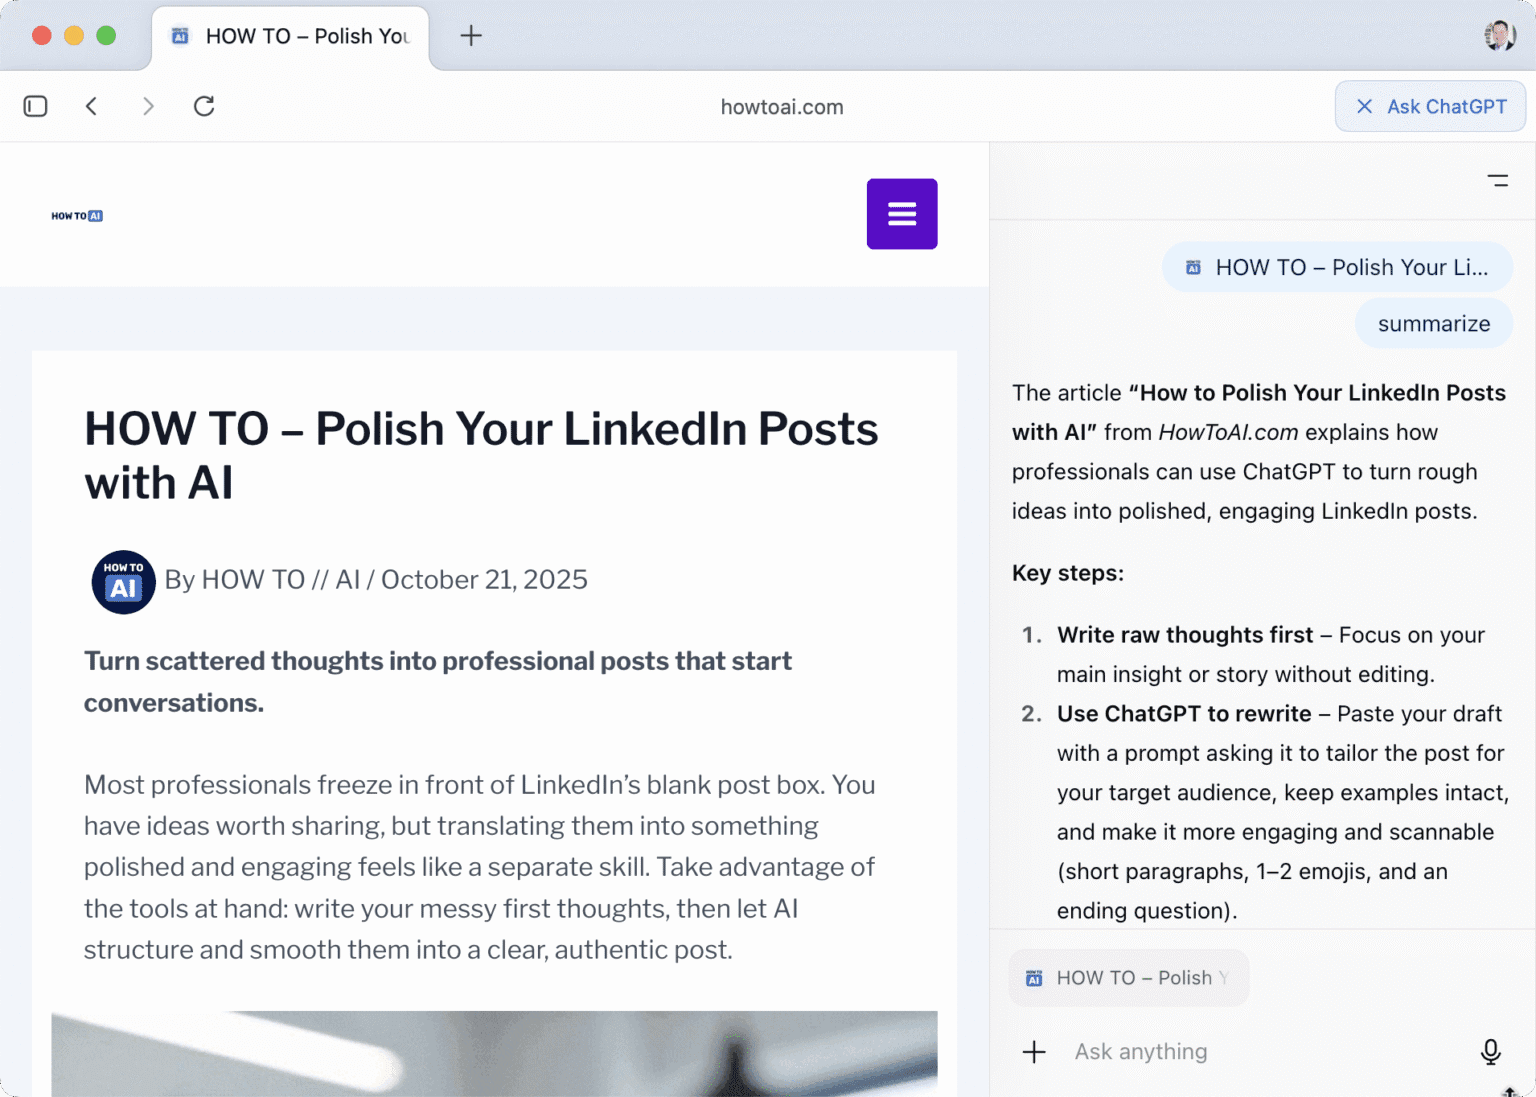Click the page context chip above chat input
The height and width of the screenshot is (1097, 1536).
click(1129, 978)
